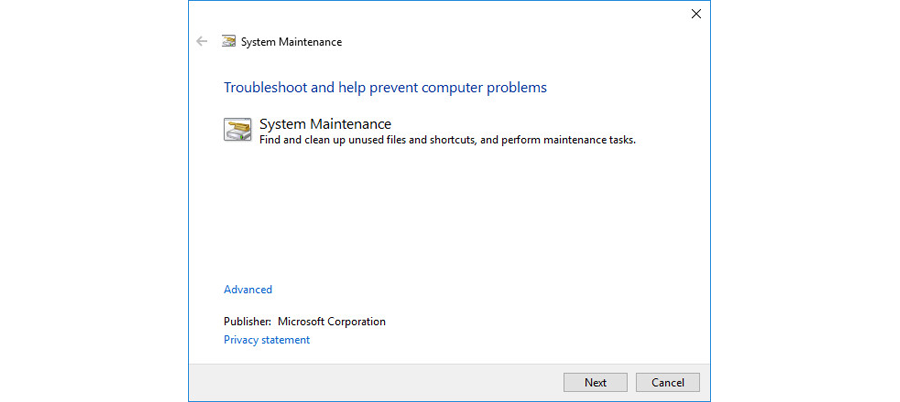Click the Publisher label
The height and width of the screenshot is (402, 900).
tap(247, 322)
